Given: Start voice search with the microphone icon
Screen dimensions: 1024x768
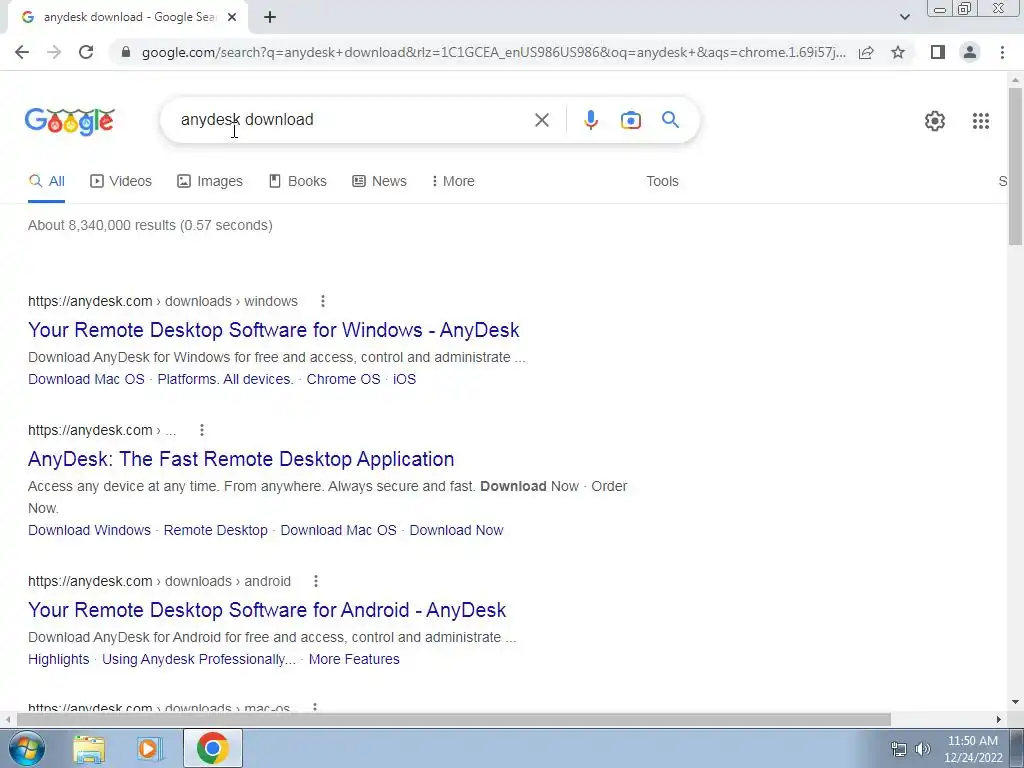Looking at the screenshot, I should (590, 120).
